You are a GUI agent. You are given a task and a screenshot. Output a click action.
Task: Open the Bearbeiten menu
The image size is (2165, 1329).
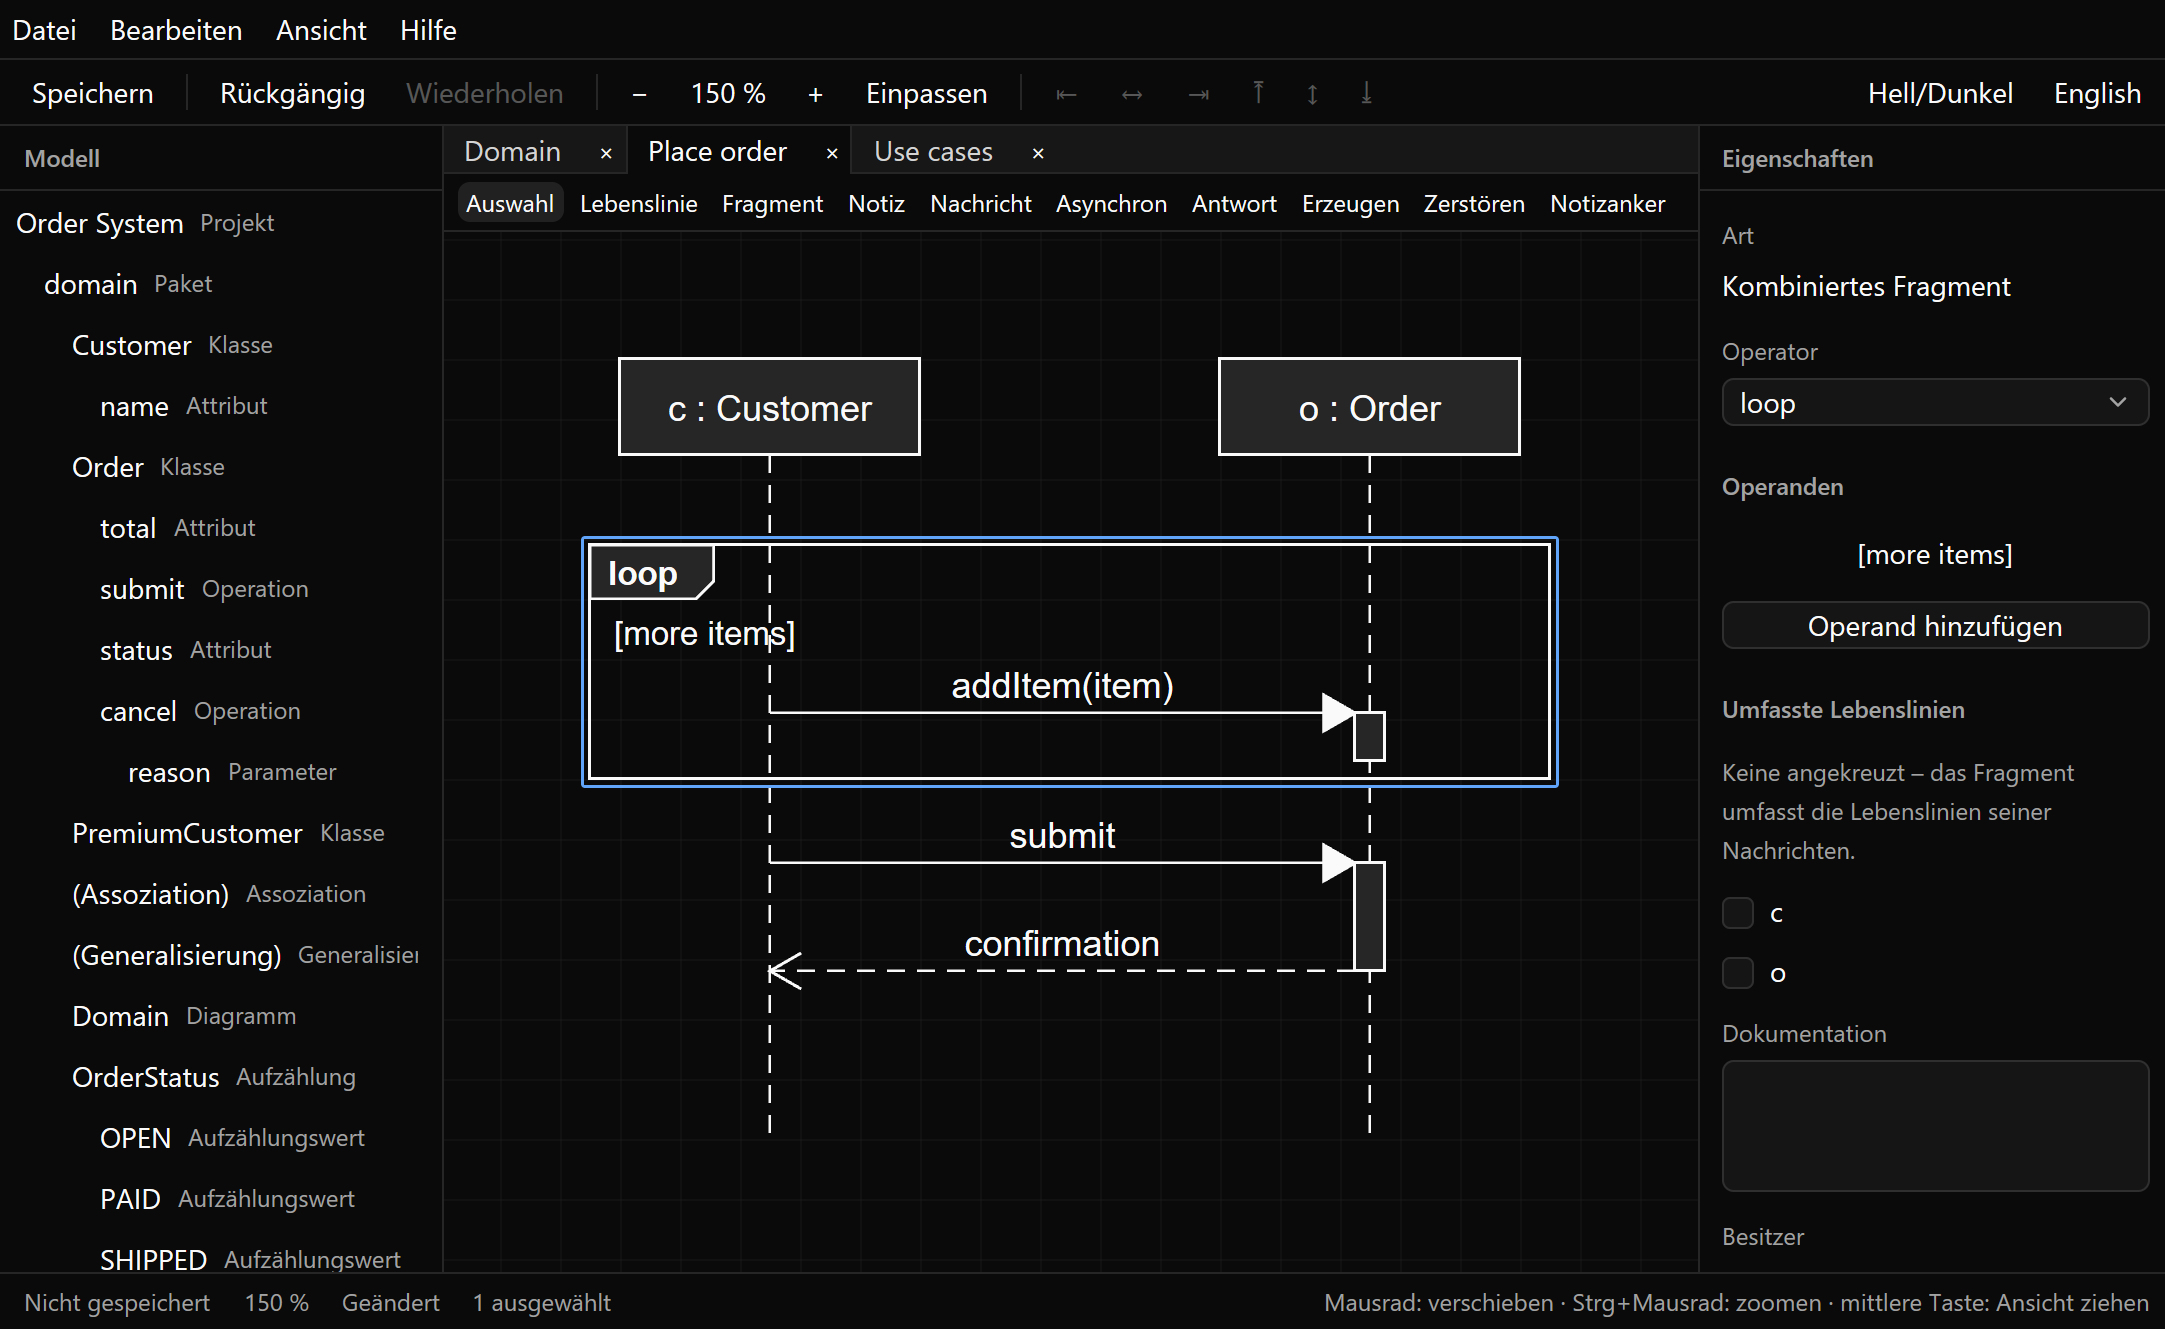176,30
